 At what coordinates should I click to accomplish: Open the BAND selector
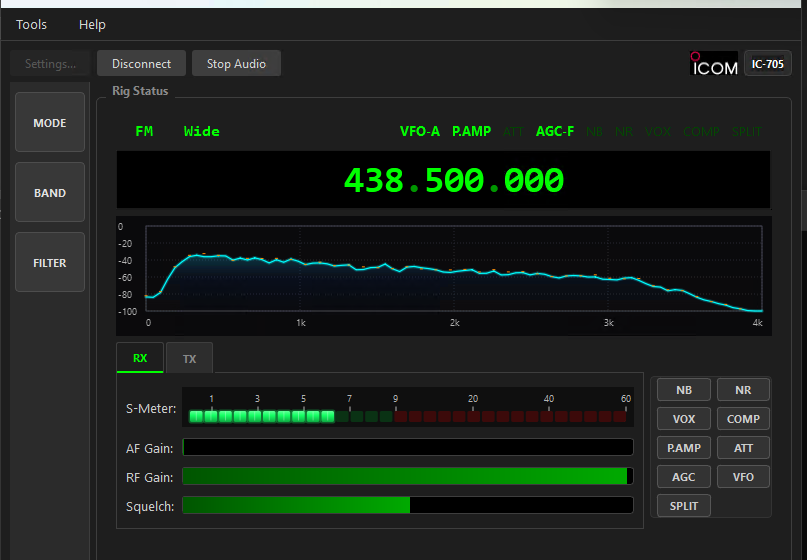click(x=50, y=192)
